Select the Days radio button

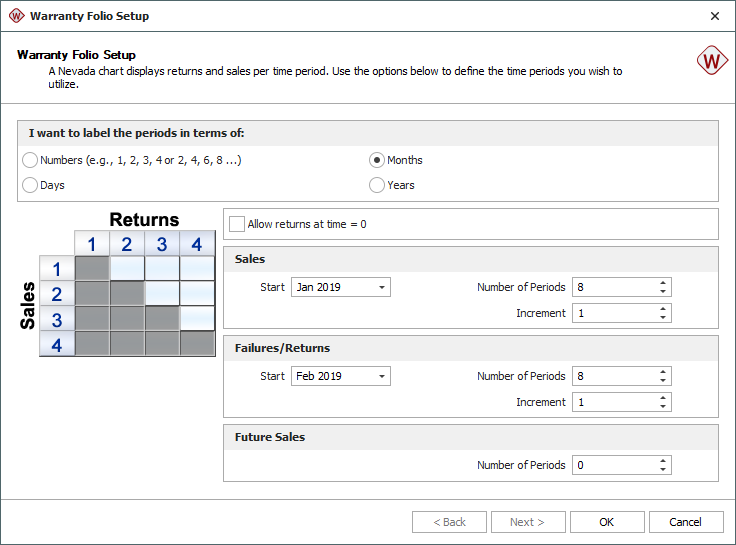[x=31, y=185]
